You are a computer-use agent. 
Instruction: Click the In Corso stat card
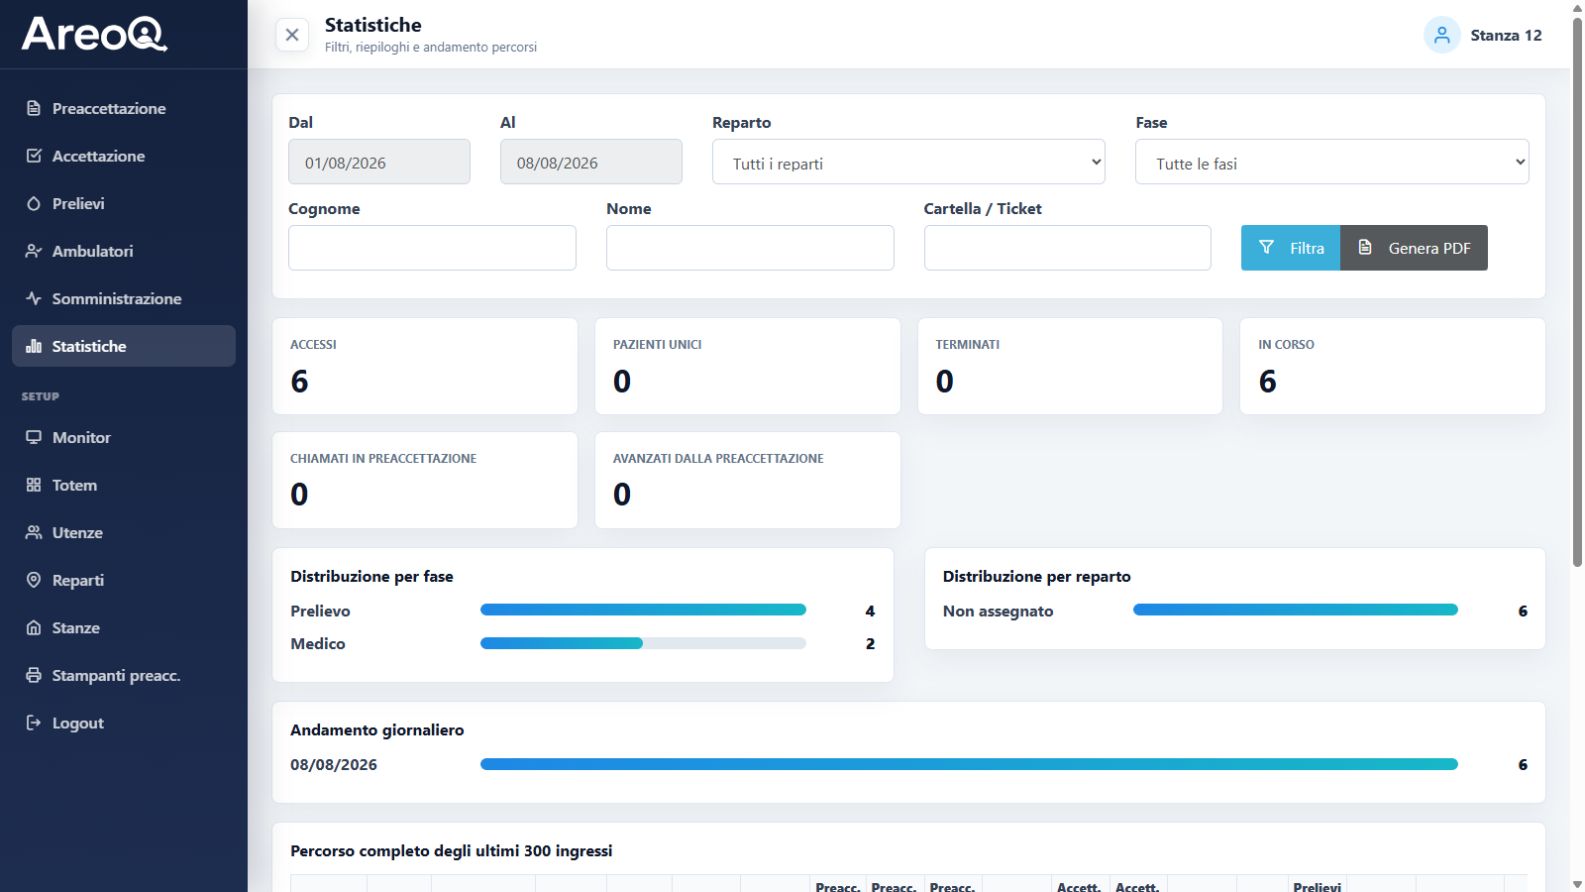1393,366
